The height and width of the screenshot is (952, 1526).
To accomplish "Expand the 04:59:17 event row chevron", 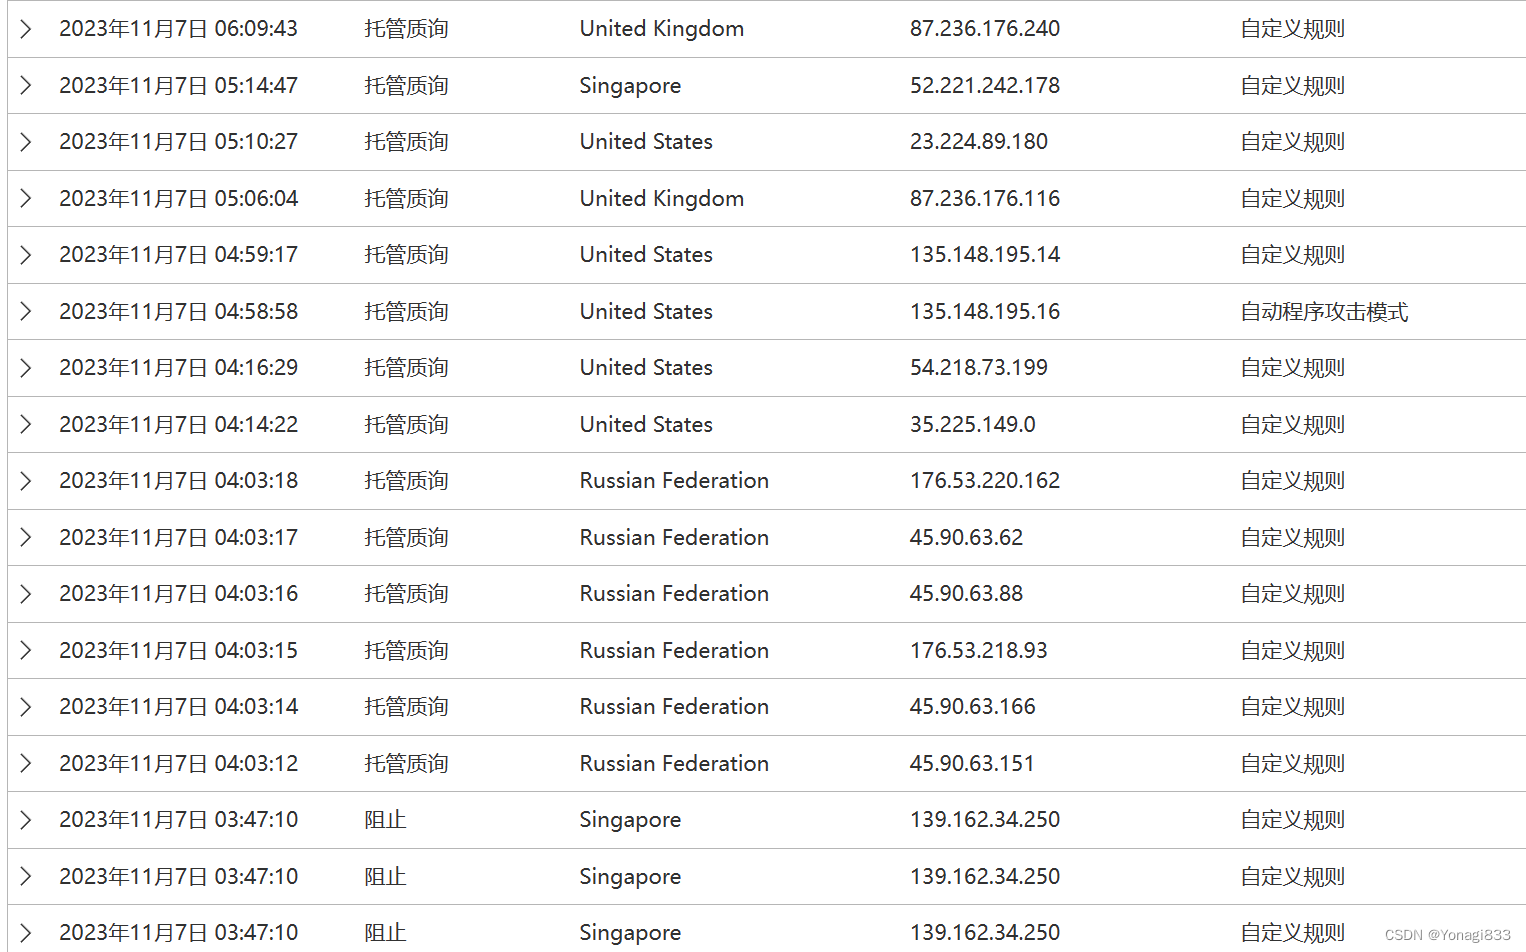I will (26, 255).
